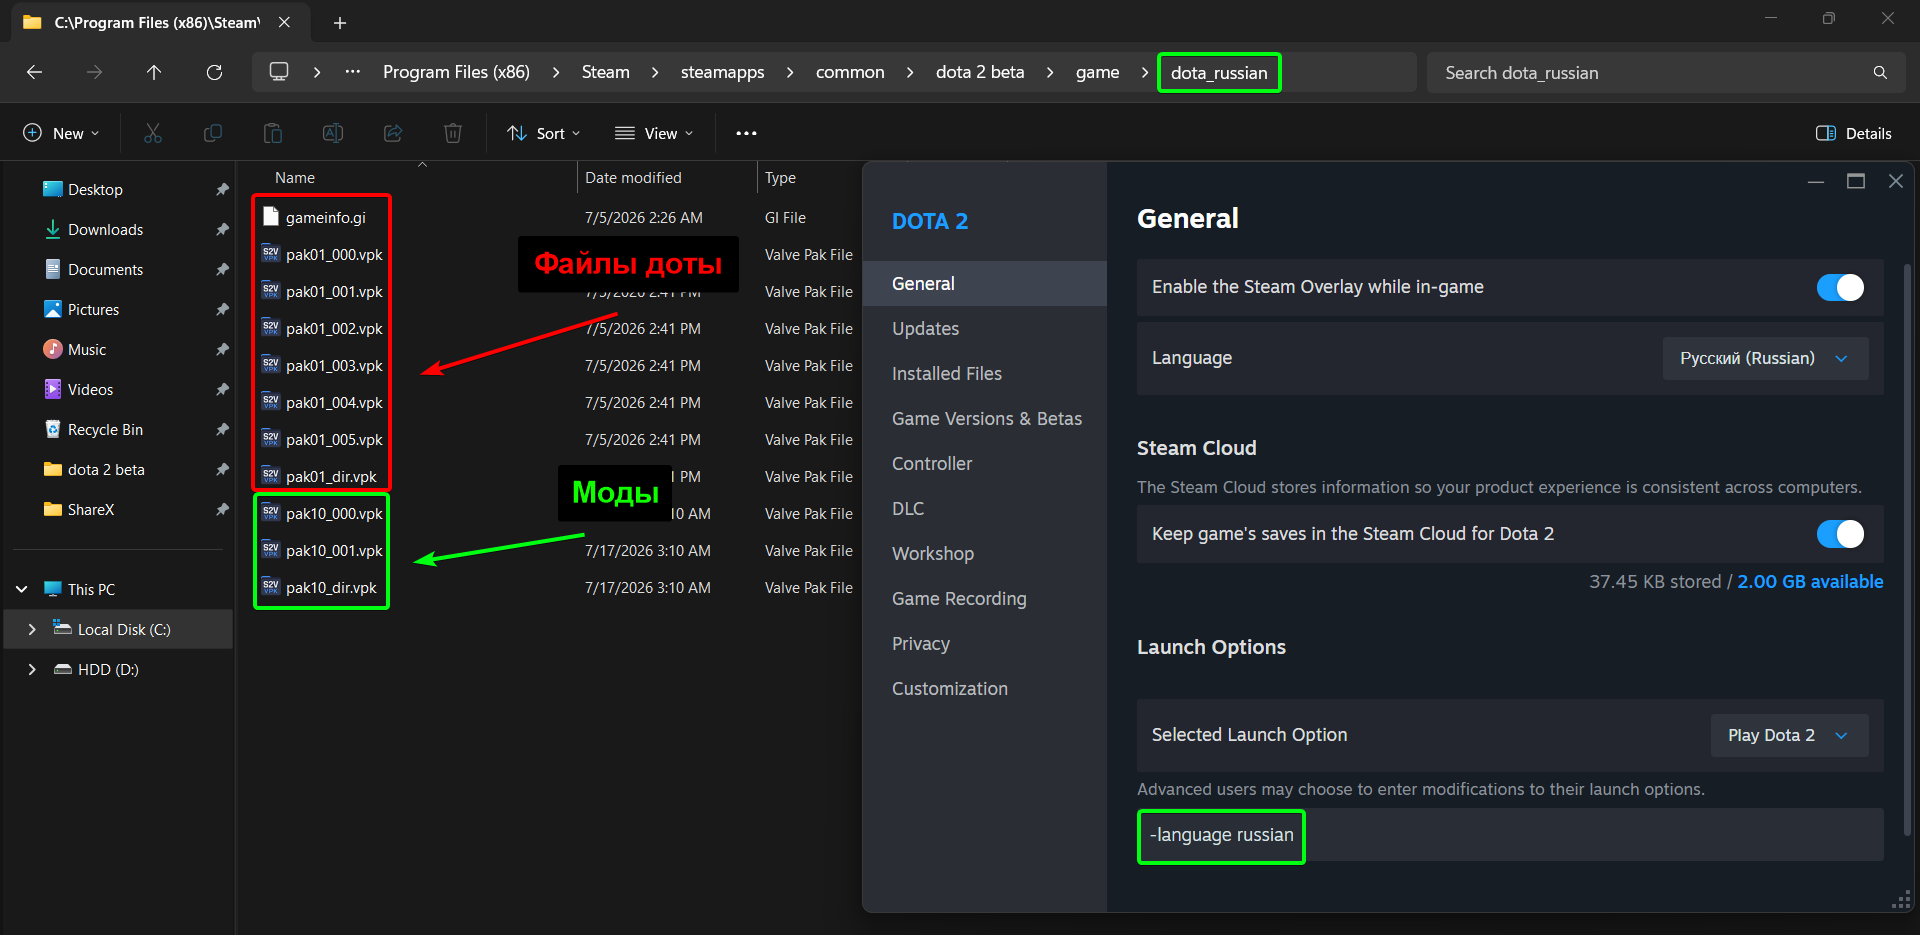Click the Refresh icon in Explorer

pyautogui.click(x=214, y=72)
